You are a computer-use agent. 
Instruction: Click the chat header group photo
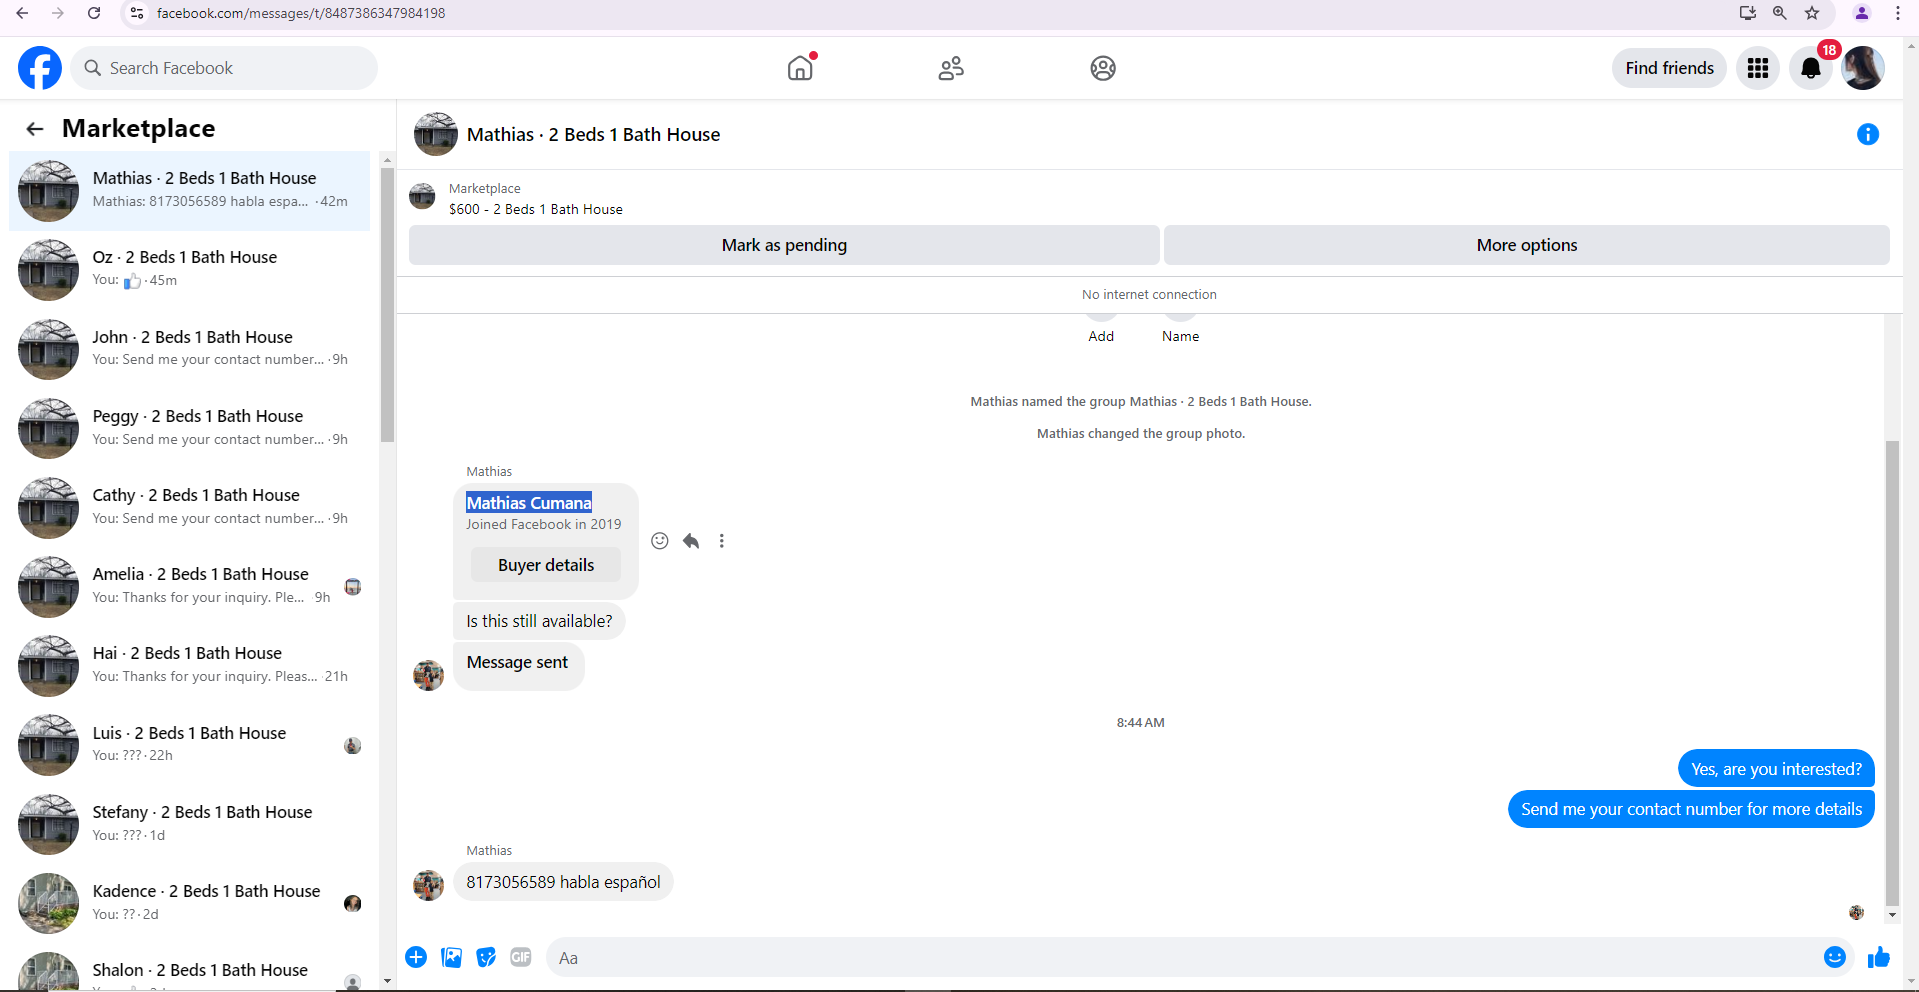pos(436,134)
